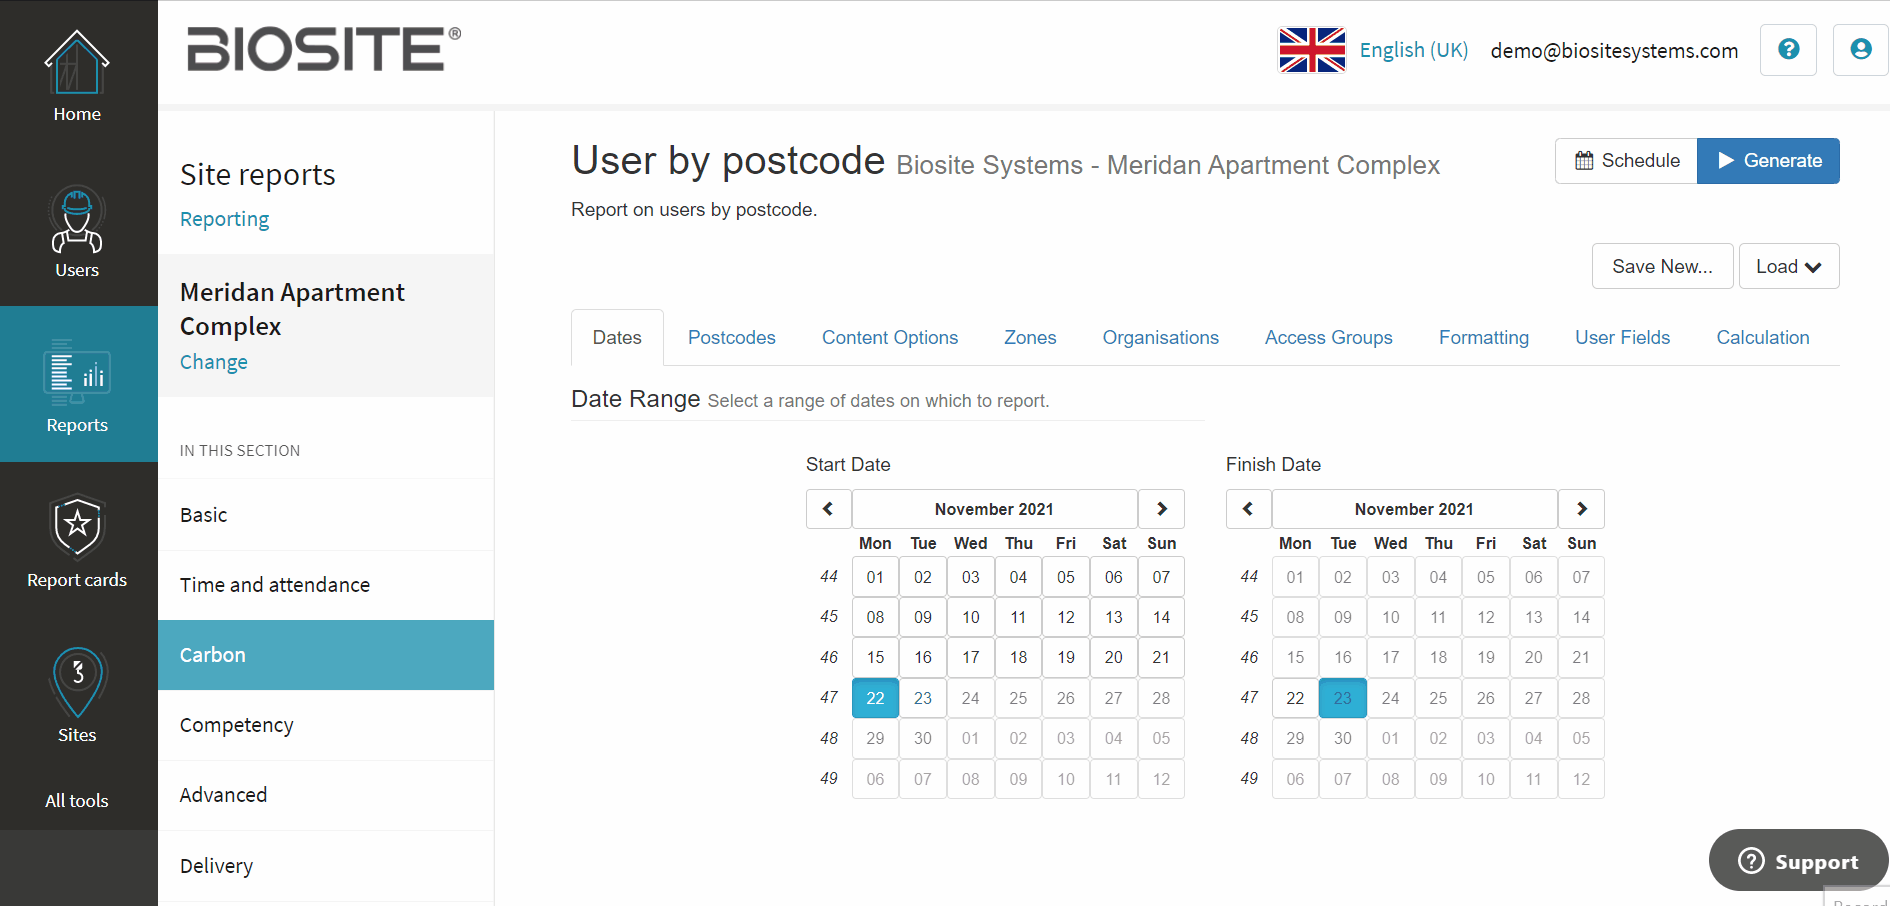Open the Sites location pin icon
The width and height of the screenshot is (1890, 906).
78,682
